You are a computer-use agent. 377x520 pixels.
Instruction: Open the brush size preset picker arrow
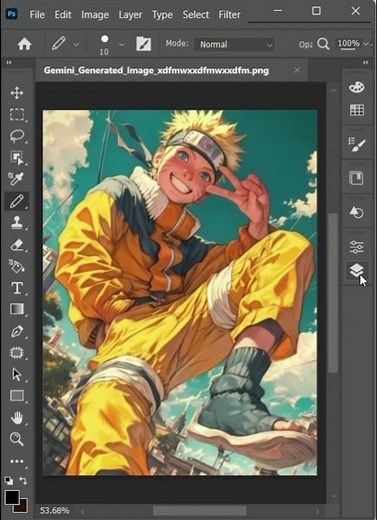click(x=122, y=44)
